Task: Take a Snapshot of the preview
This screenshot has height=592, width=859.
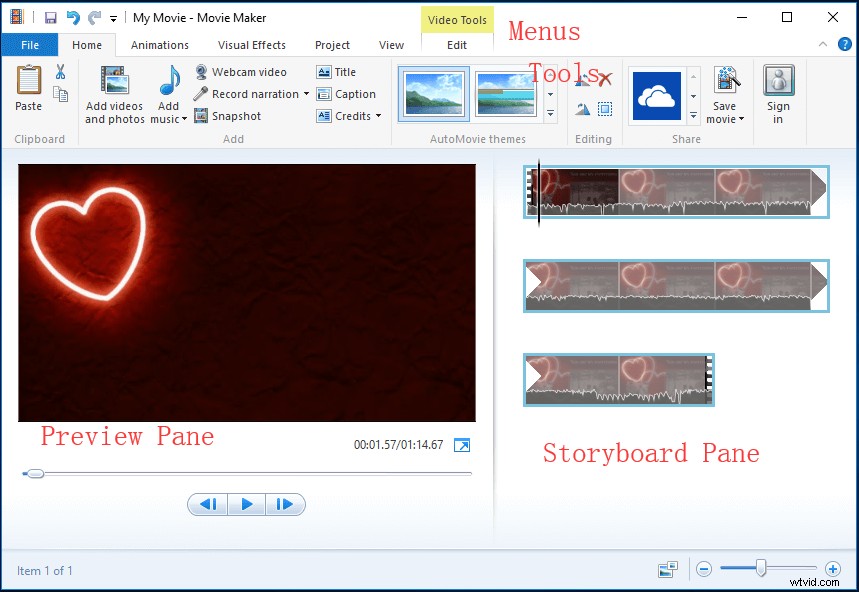Action: pos(228,116)
